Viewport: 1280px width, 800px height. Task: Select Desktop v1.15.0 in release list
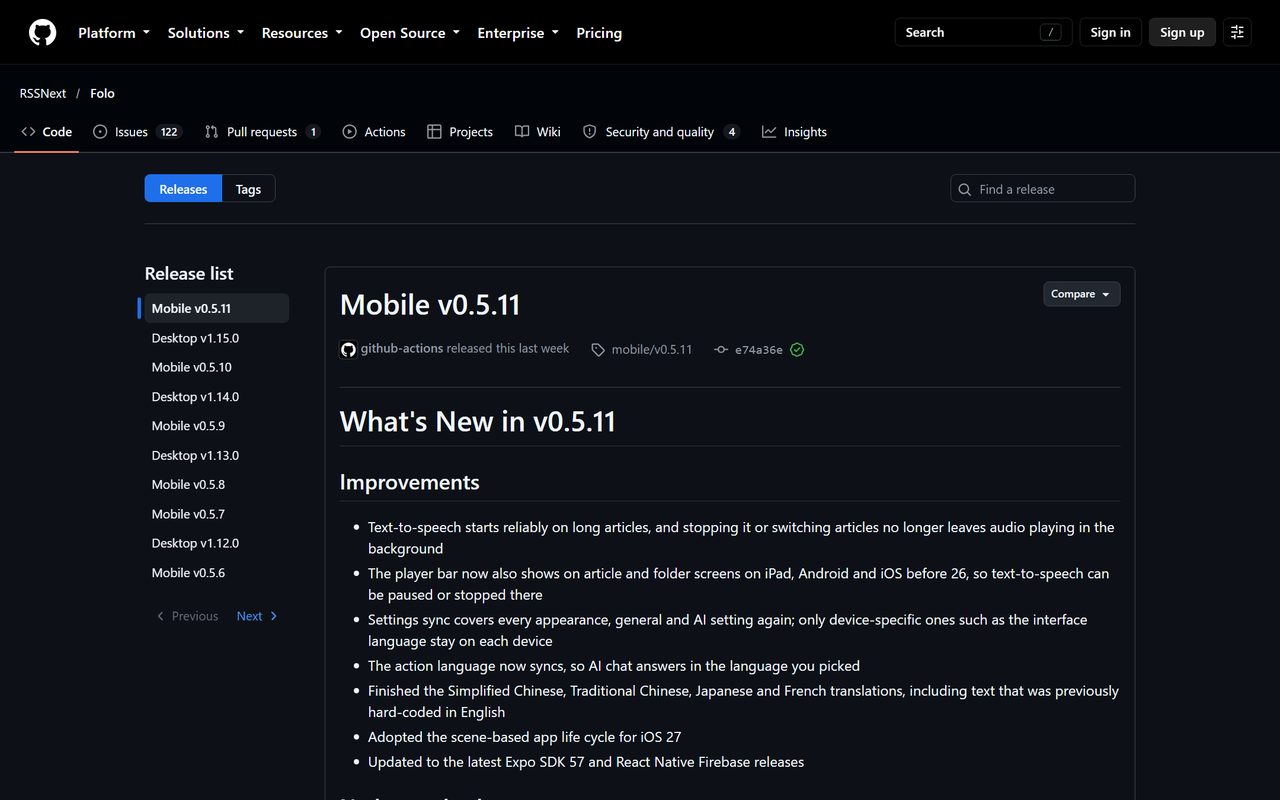pos(195,338)
